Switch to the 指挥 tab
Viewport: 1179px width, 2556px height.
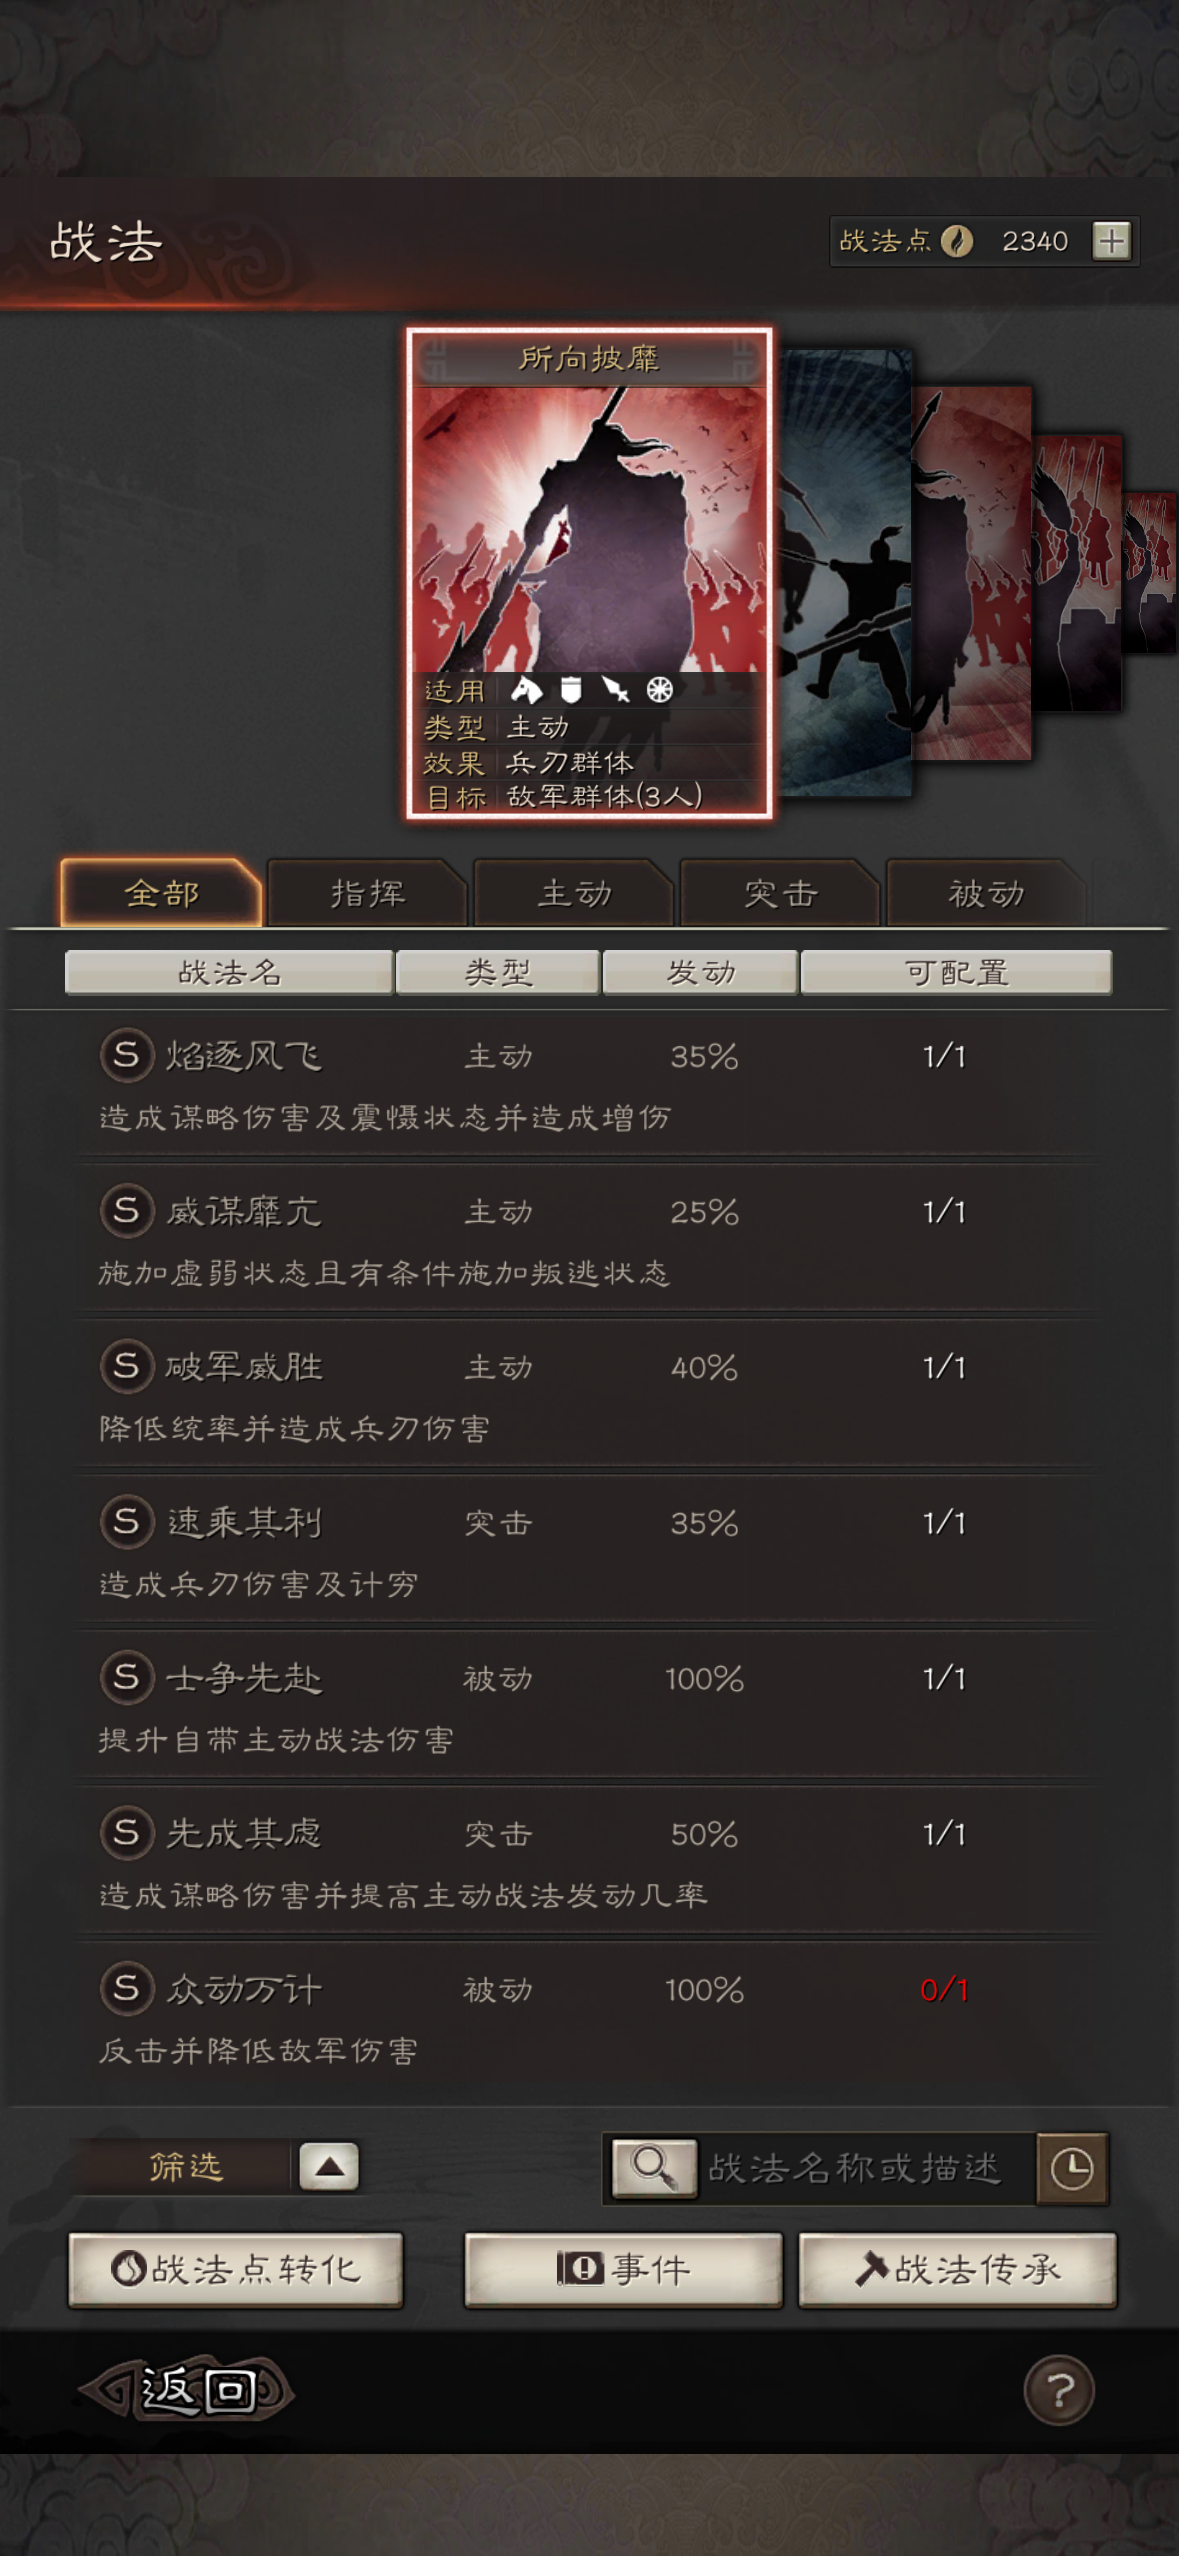click(368, 893)
